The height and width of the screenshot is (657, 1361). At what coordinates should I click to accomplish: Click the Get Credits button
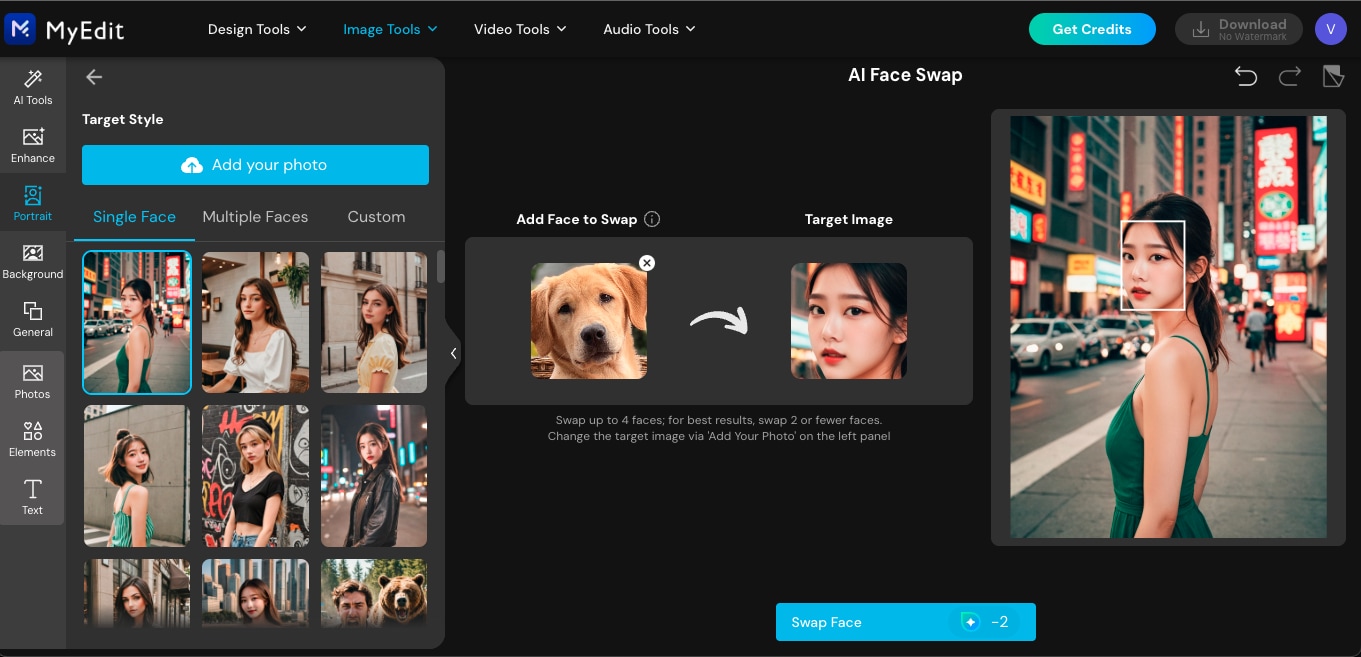pyautogui.click(x=1092, y=29)
